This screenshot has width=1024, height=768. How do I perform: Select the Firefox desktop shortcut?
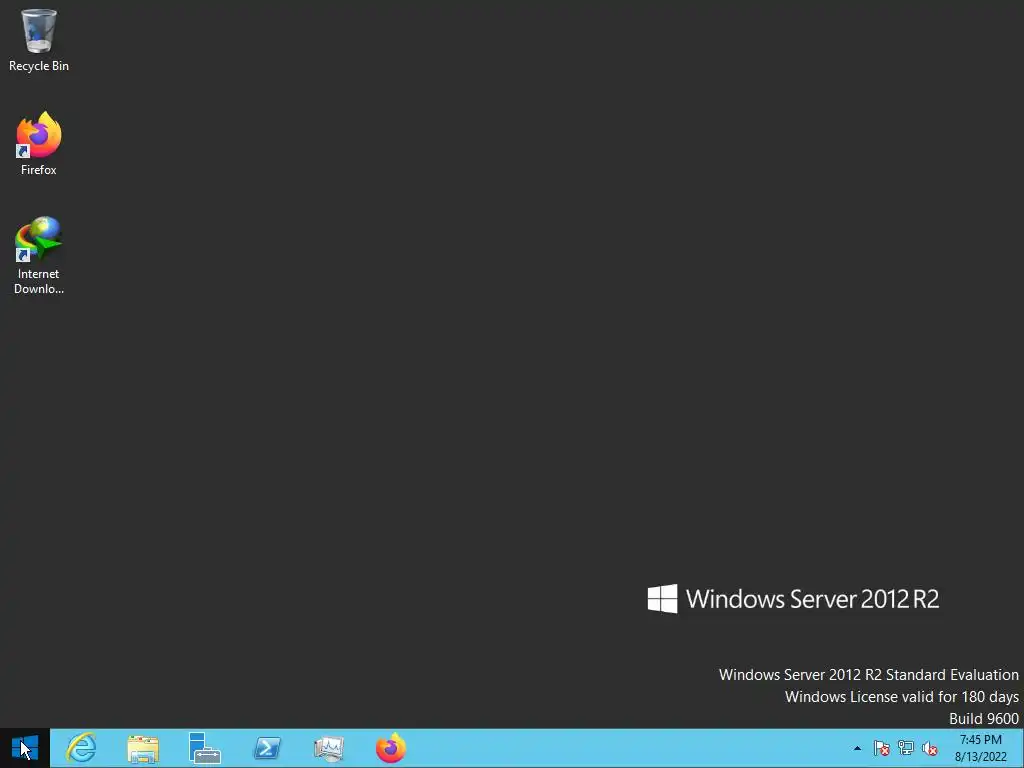click(39, 144)
